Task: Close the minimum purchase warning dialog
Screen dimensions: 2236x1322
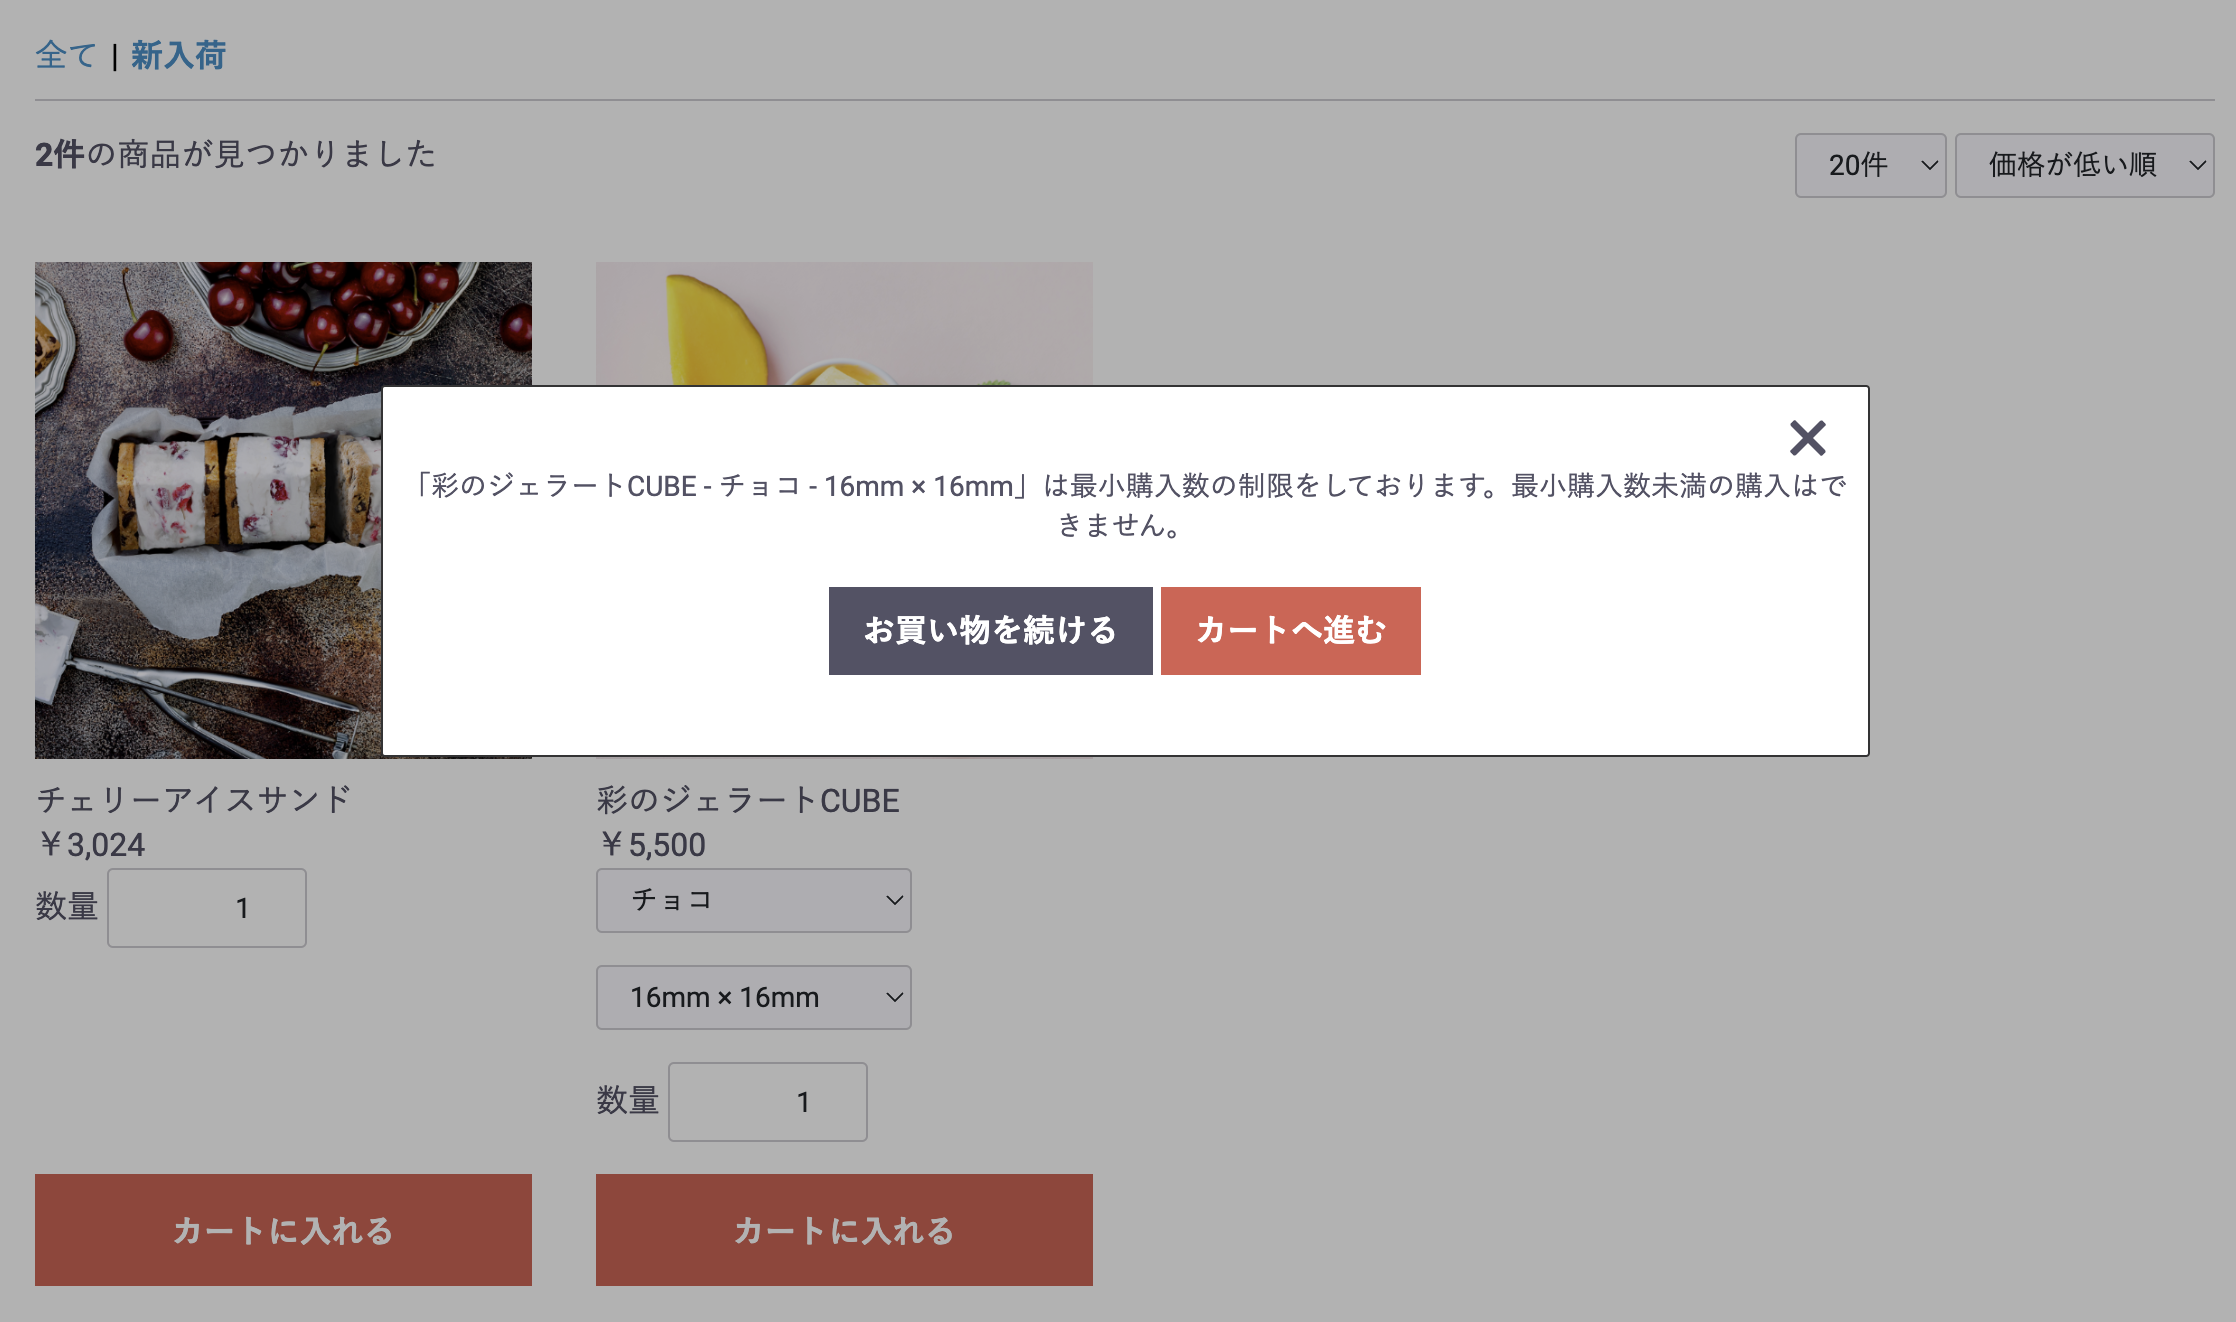Action: tap(1807, 438)
